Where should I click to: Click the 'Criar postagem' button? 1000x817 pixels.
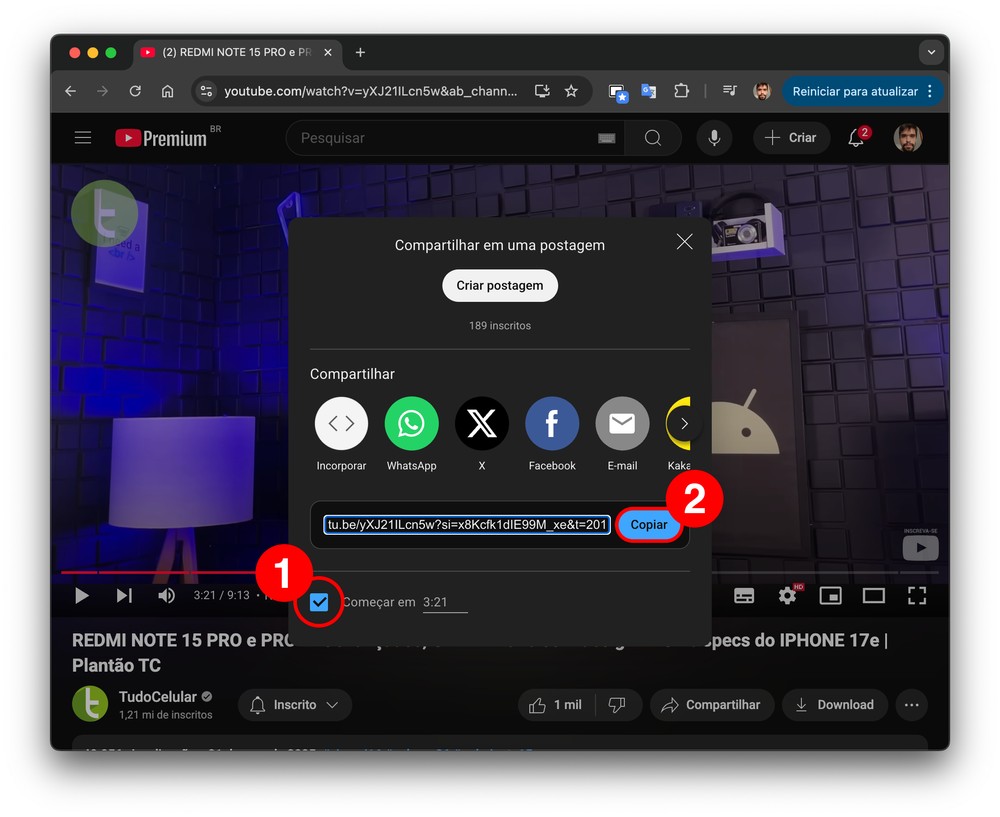tap(500, 285)
